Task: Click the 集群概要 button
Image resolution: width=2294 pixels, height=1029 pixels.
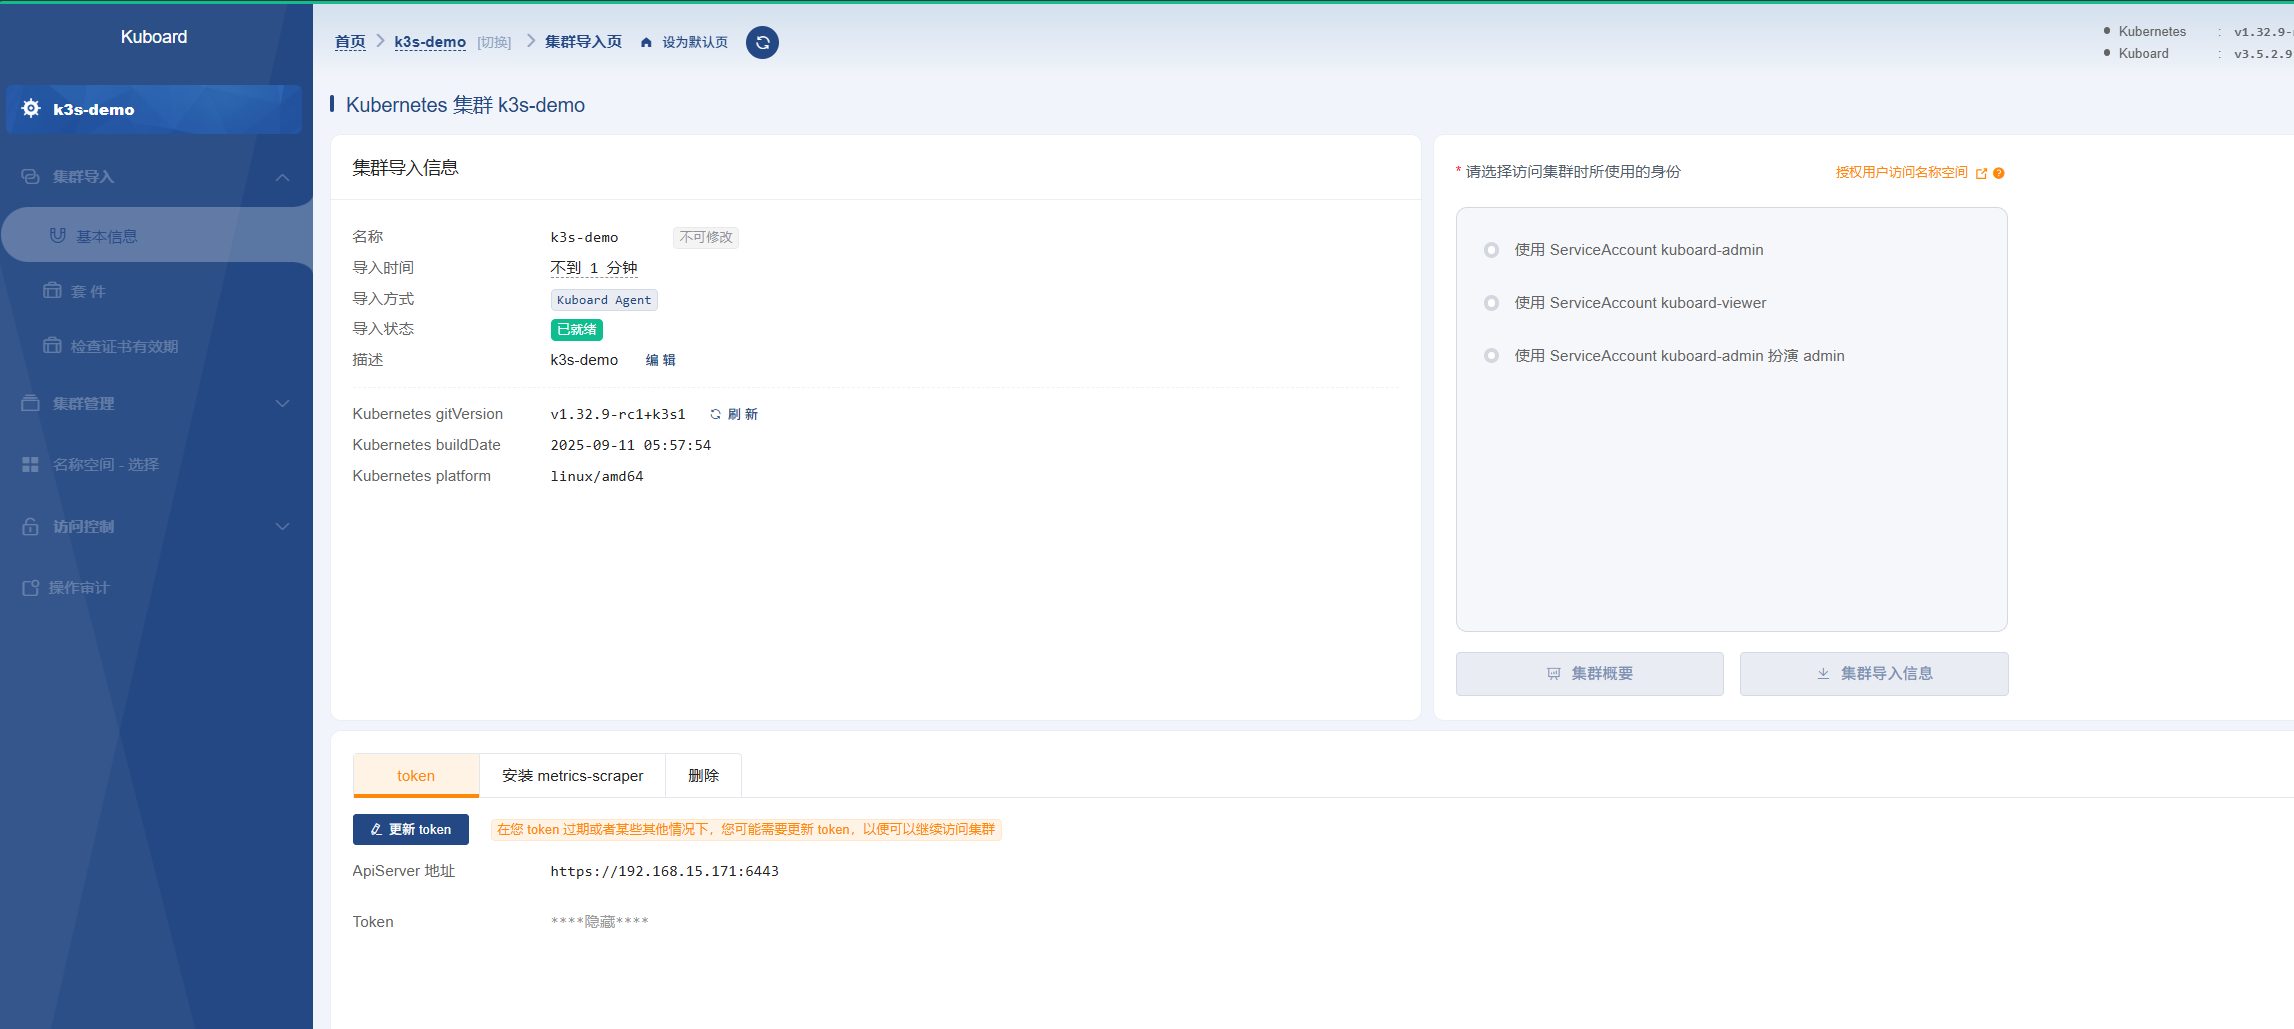Action: pos(1589,674)
